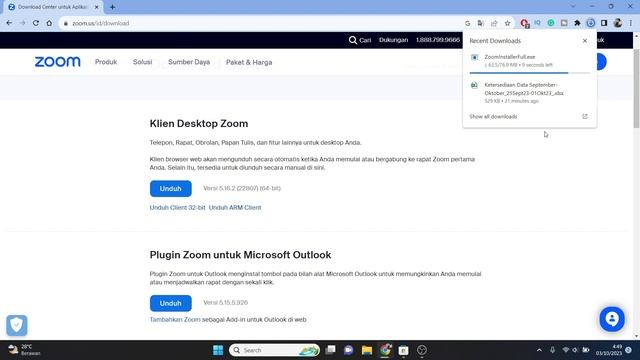Click the address bar URL
This screenshot has height=360, width=640.
(101, 23)
